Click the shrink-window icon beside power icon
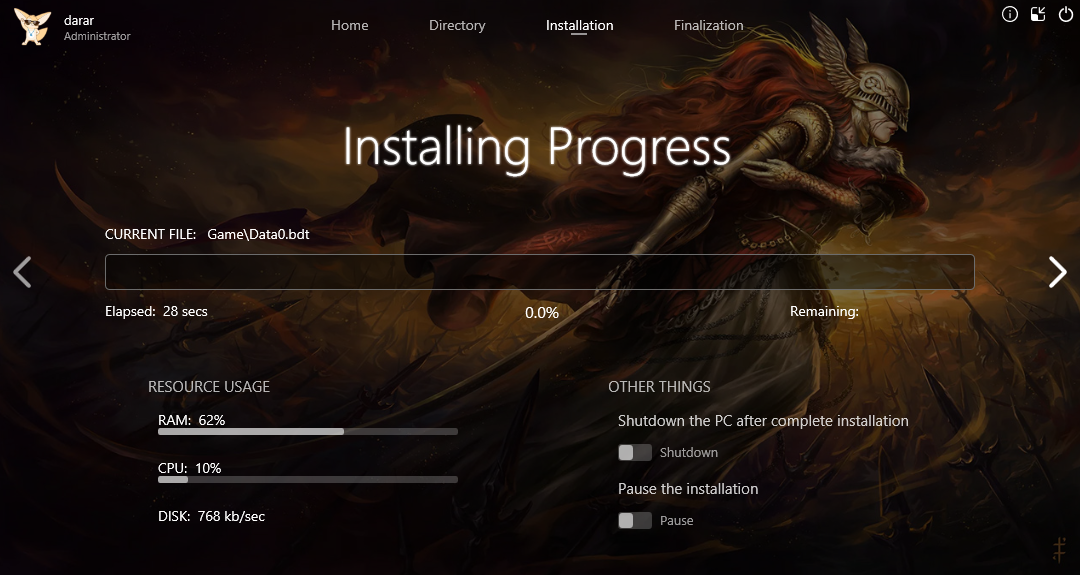 point(1038,14)
